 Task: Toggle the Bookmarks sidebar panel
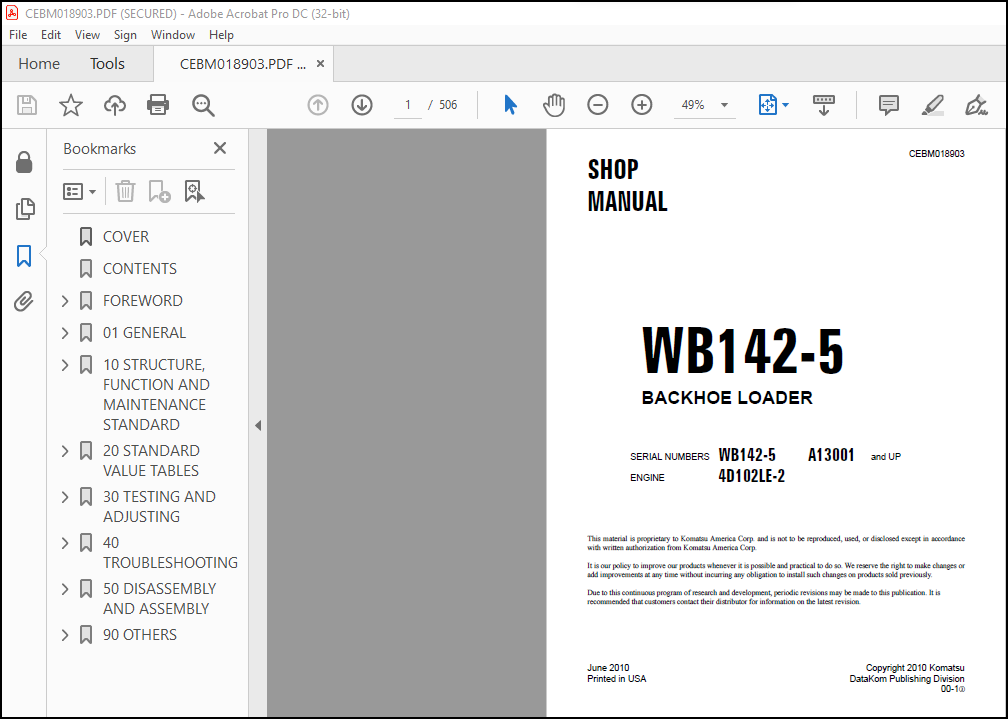tap(24, 255)
